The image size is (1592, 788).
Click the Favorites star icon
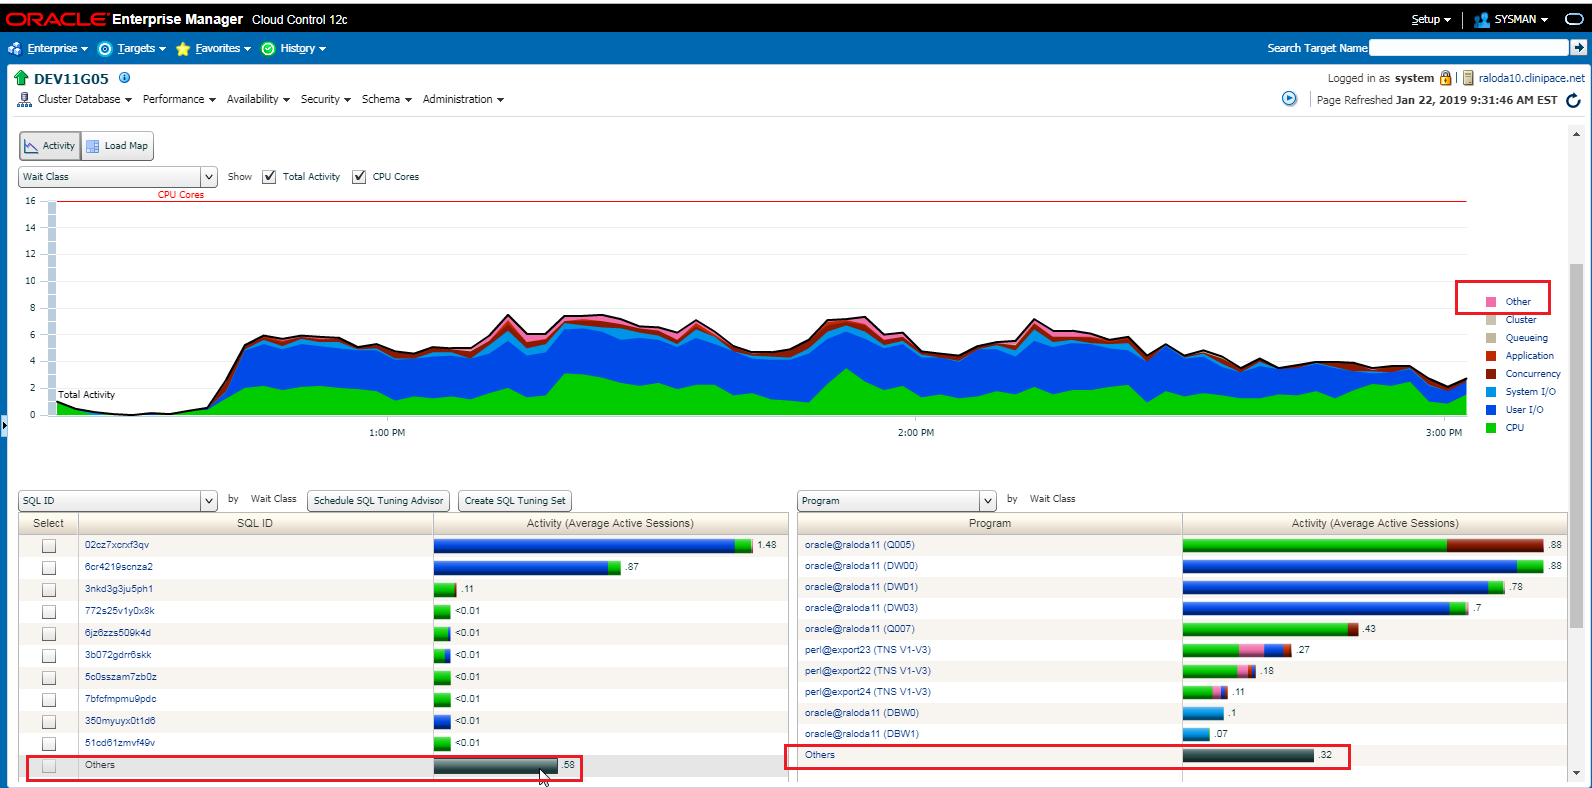click(183, 48)
